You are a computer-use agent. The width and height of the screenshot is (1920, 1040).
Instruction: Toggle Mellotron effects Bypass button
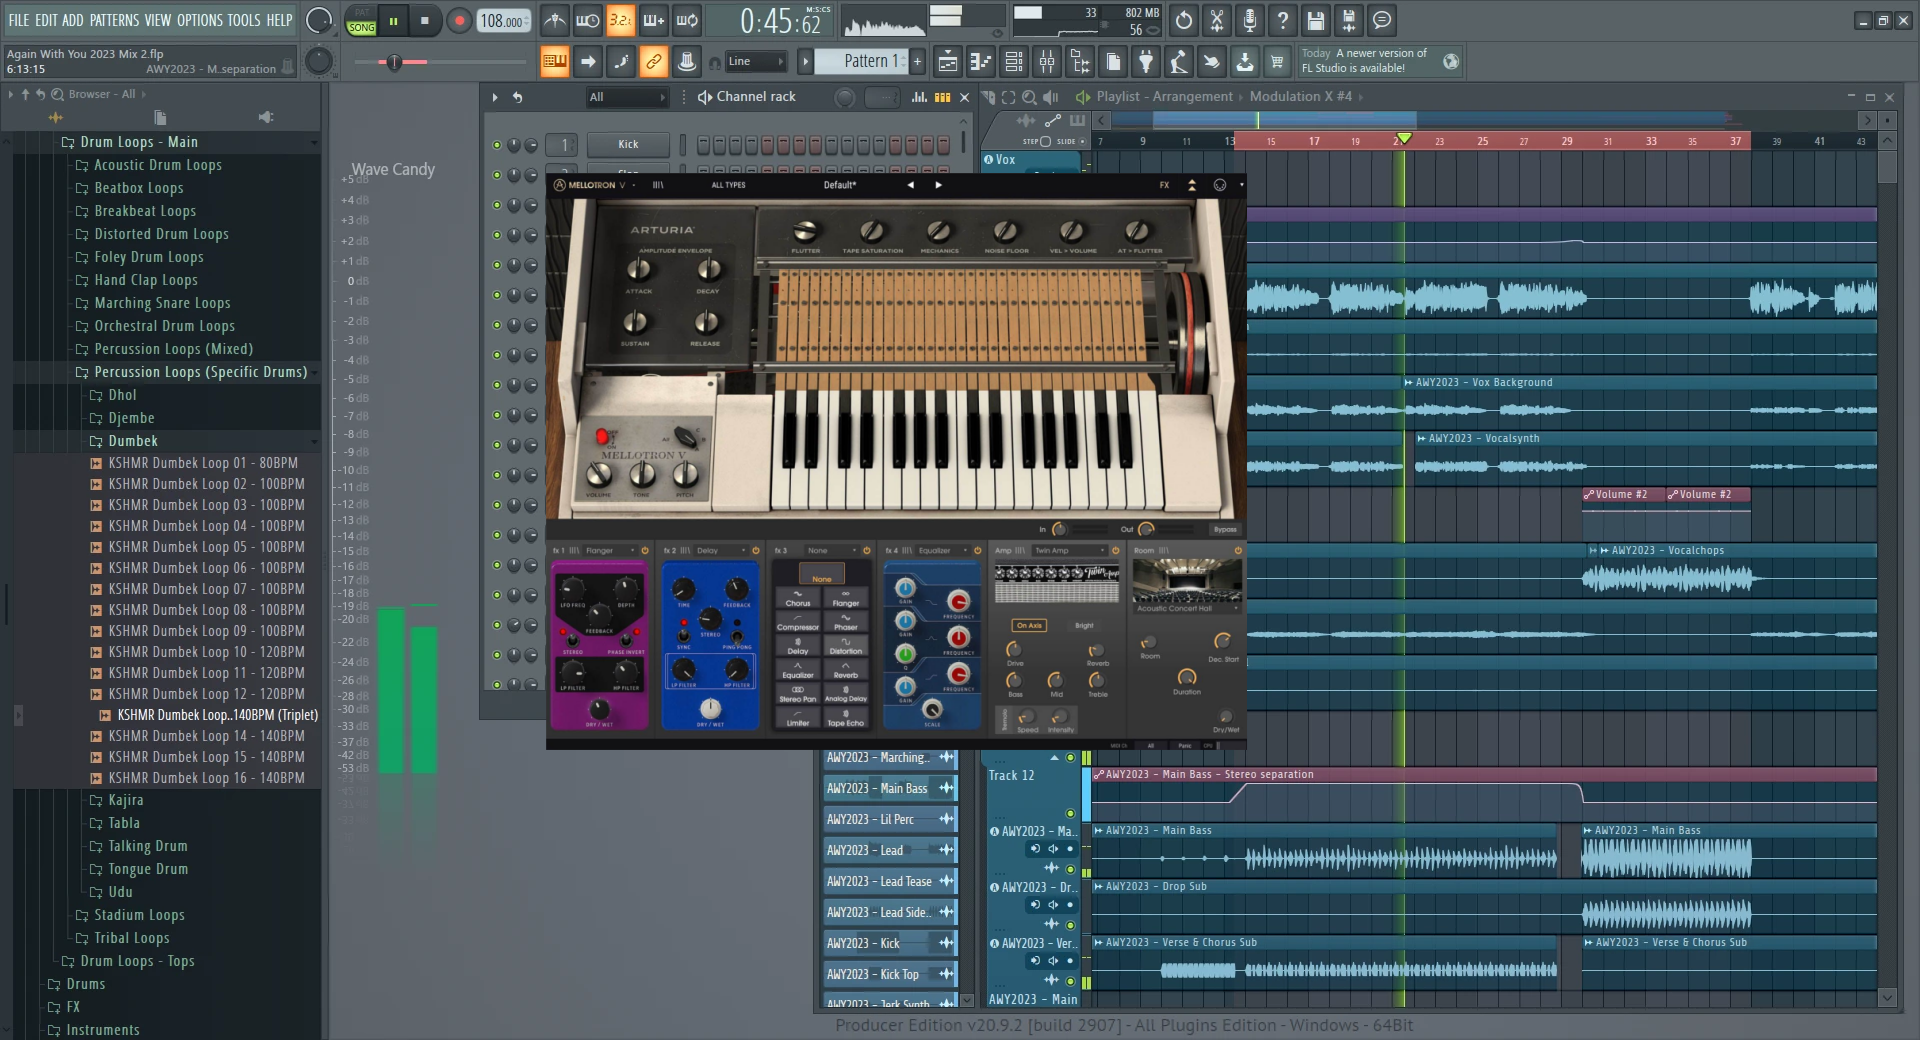point(1225,530)
